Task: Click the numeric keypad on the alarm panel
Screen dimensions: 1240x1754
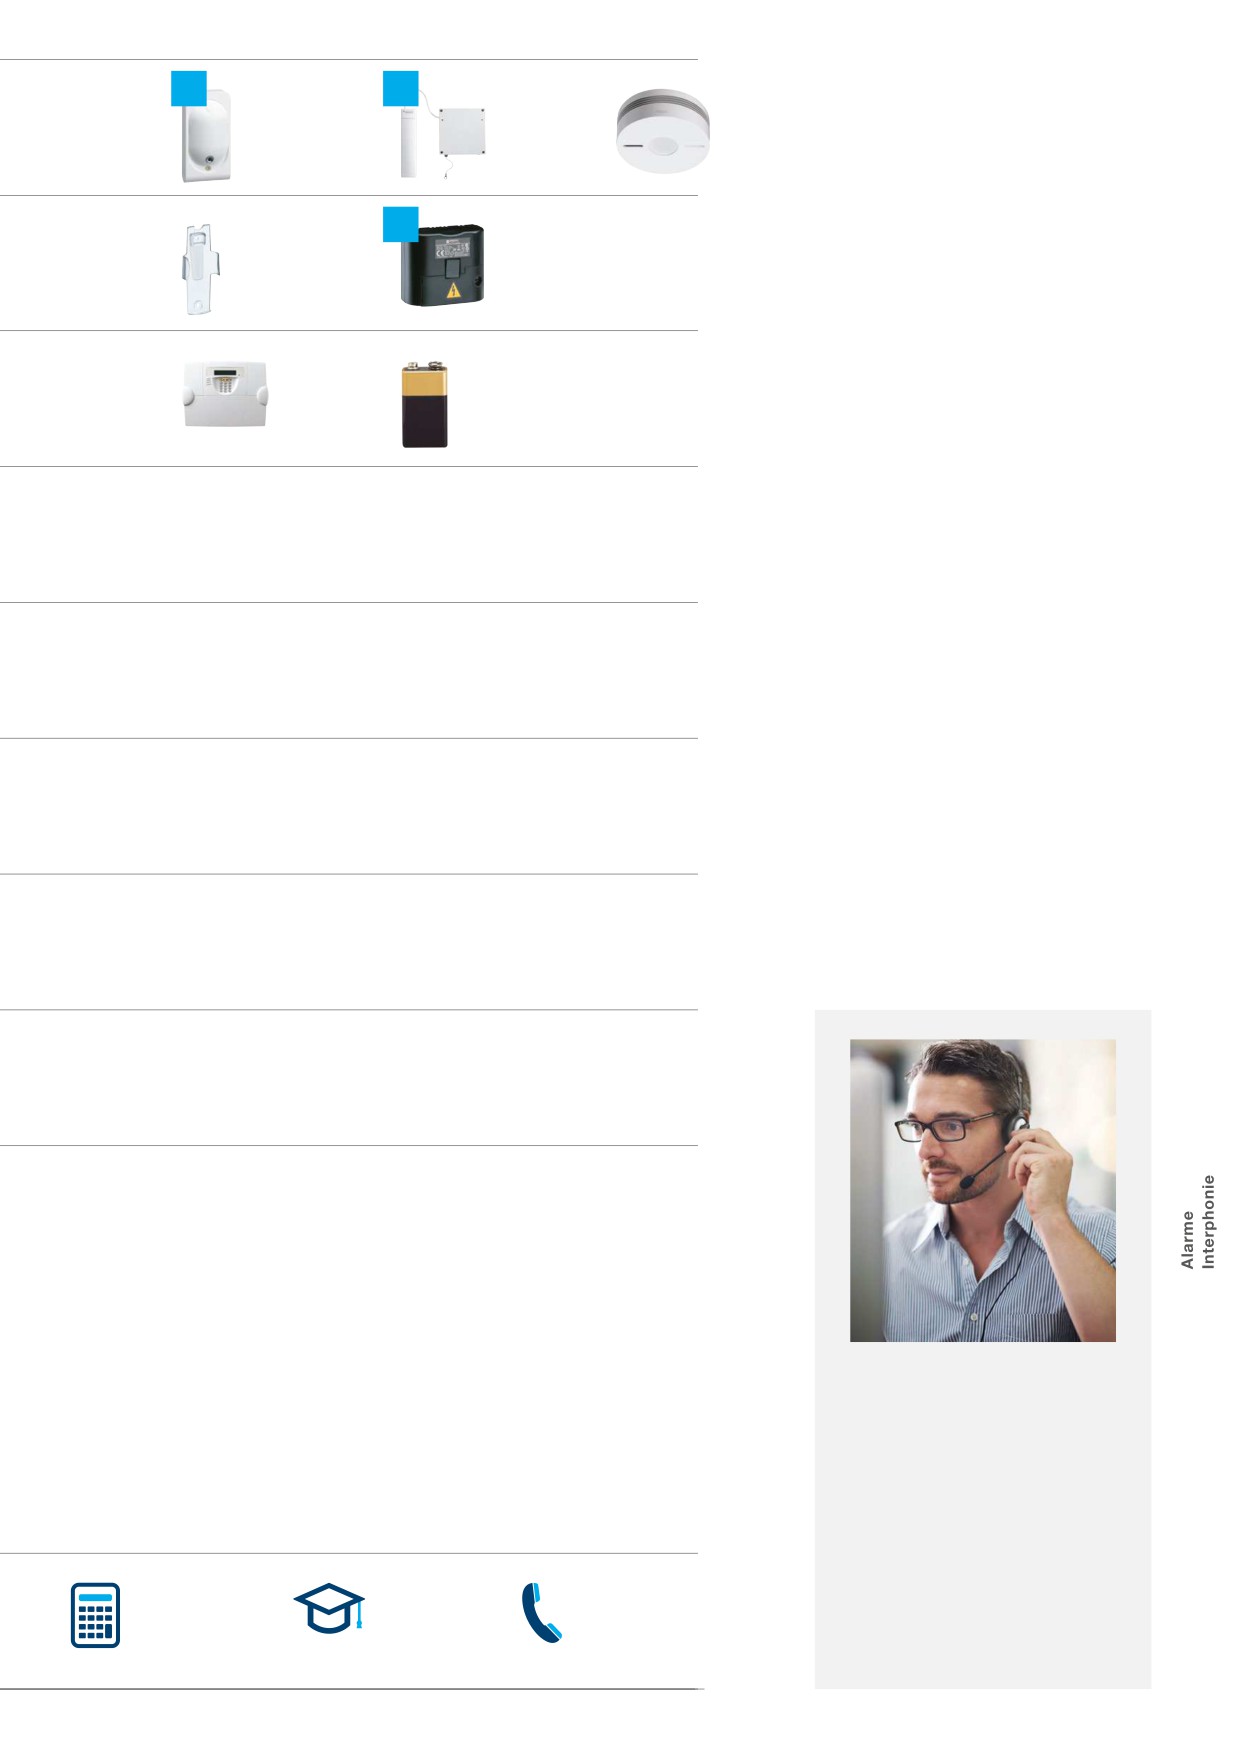Action: [224, 385]
